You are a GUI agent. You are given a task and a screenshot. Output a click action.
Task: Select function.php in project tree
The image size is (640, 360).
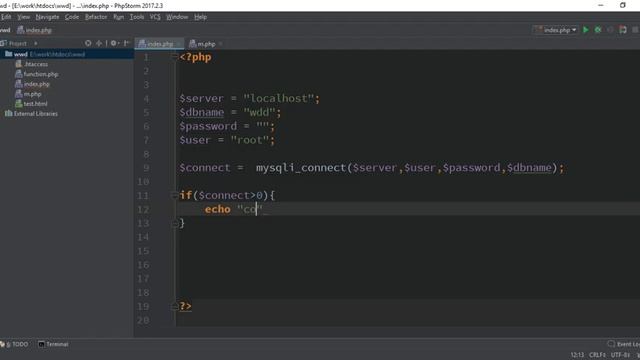tap(41, 74)
